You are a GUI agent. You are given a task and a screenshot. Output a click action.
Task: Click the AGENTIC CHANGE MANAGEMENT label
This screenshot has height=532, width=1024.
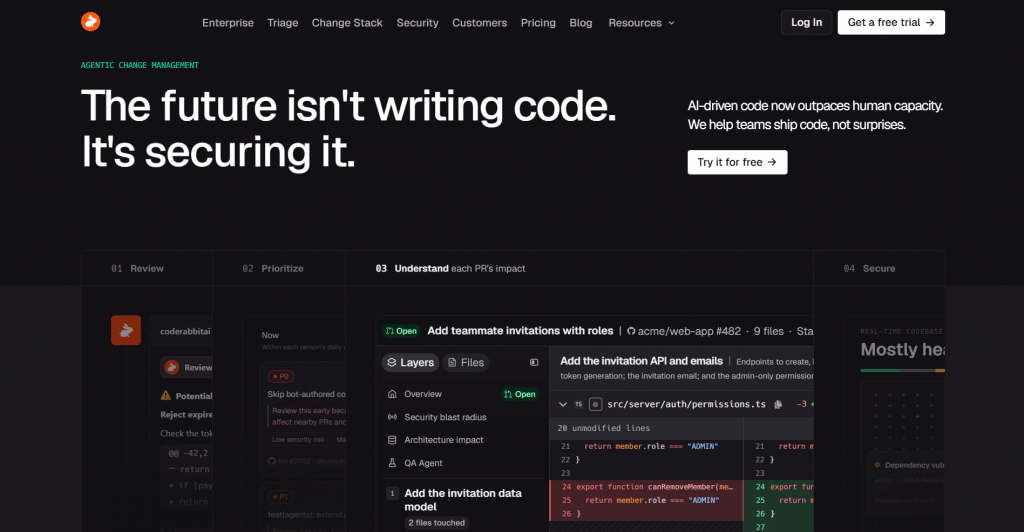pos(140,65)
